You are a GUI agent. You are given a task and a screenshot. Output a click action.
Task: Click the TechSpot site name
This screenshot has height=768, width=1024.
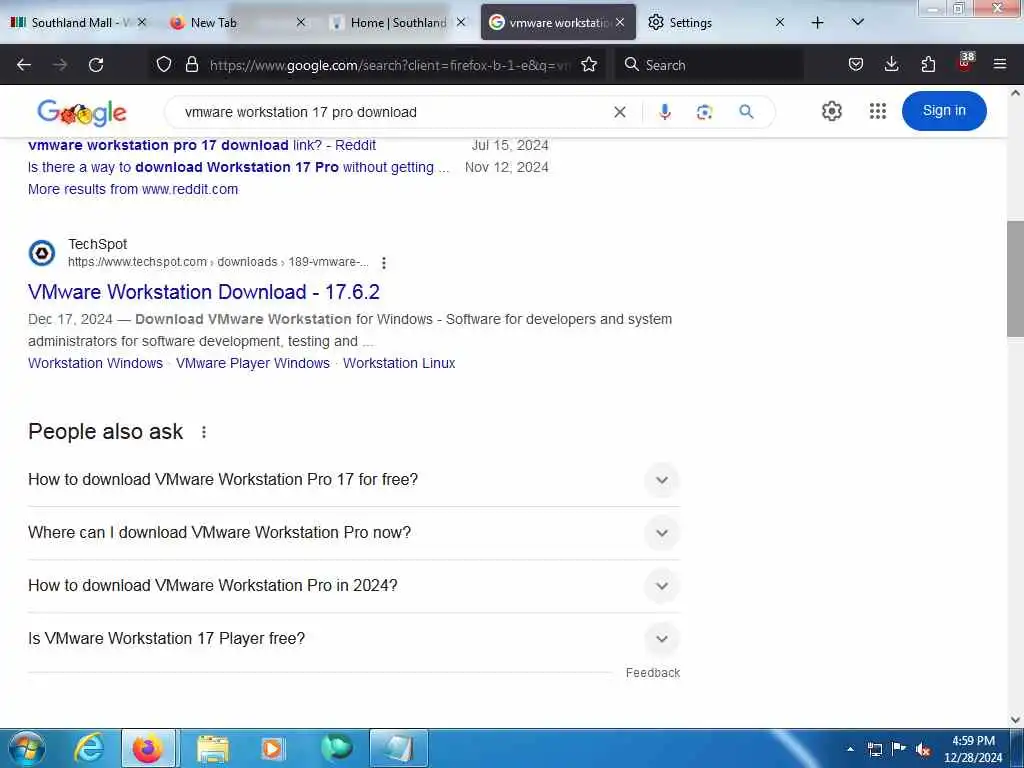point(97,244)
